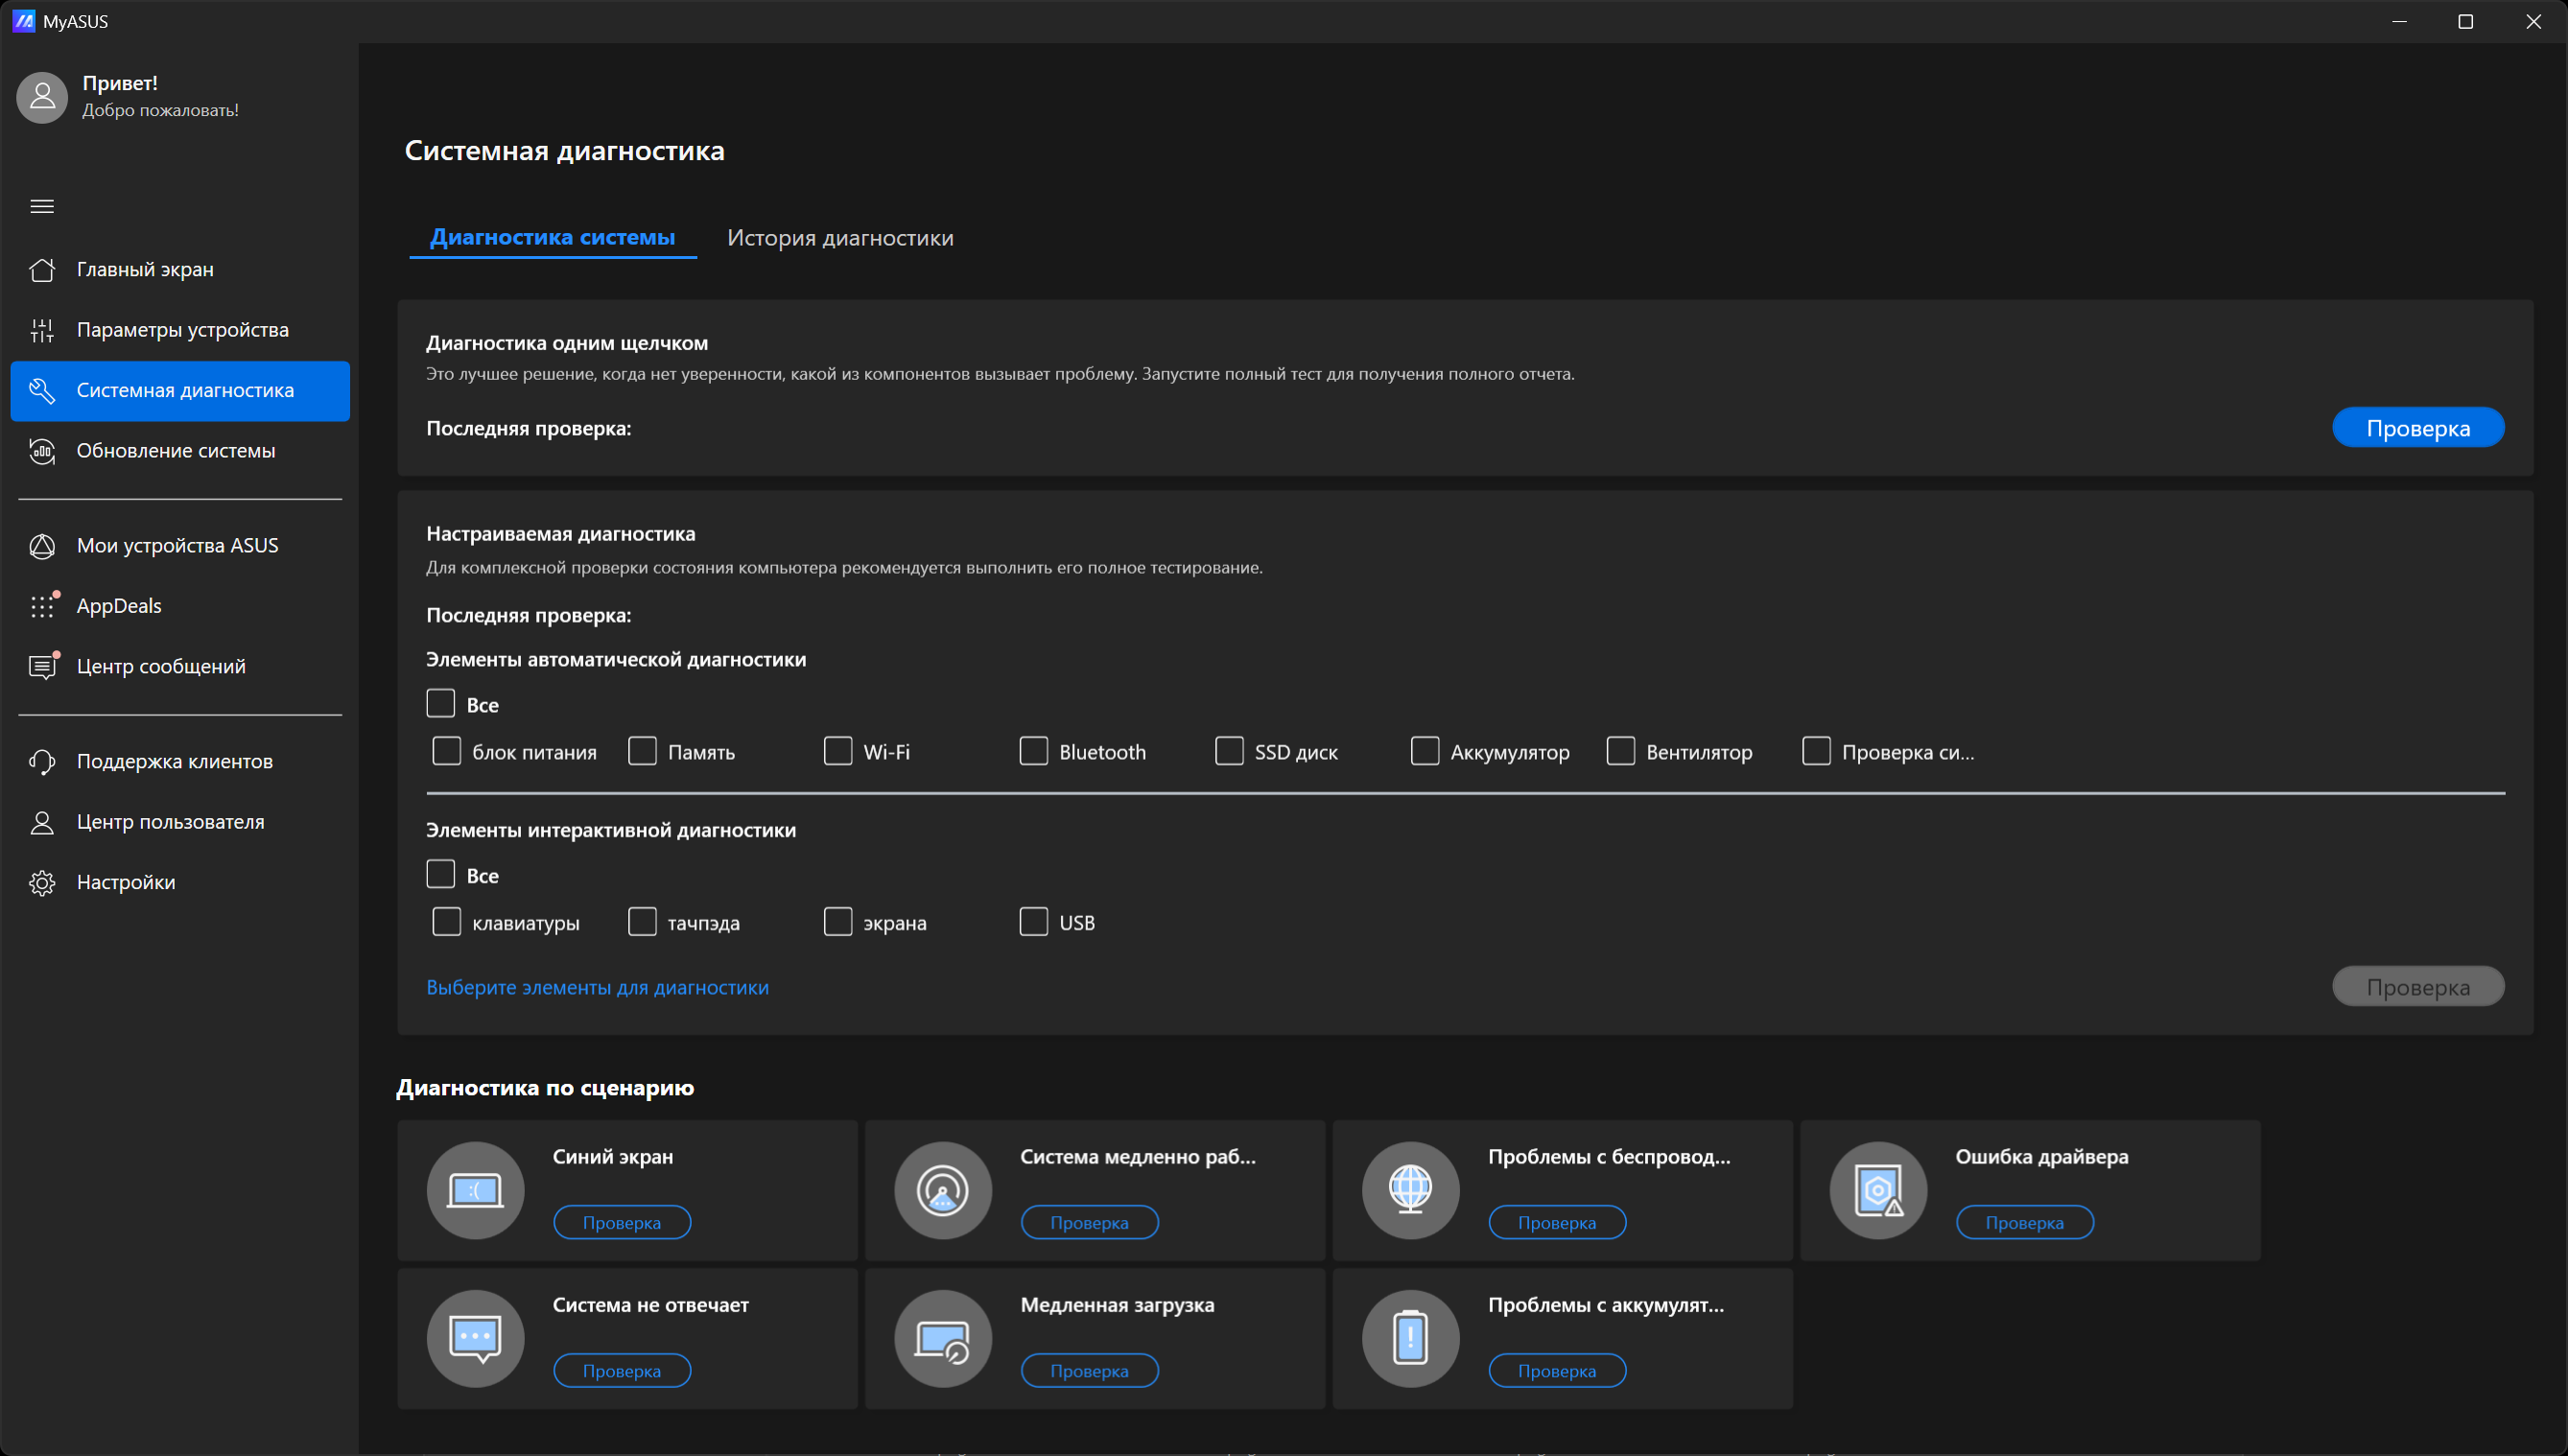This screenshot has height=1456, width=2568.
Task: Click the MyASUS logo in title bar
Action: [x=23, y=21]
